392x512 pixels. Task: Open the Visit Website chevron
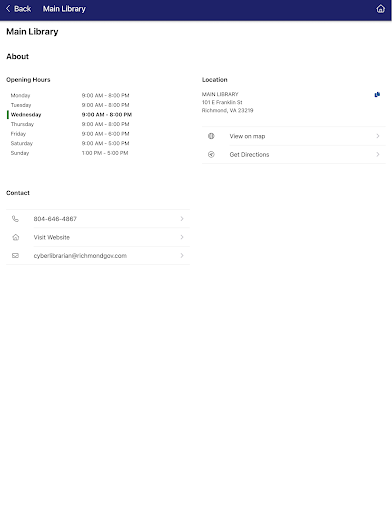click(x=182, y=237)
